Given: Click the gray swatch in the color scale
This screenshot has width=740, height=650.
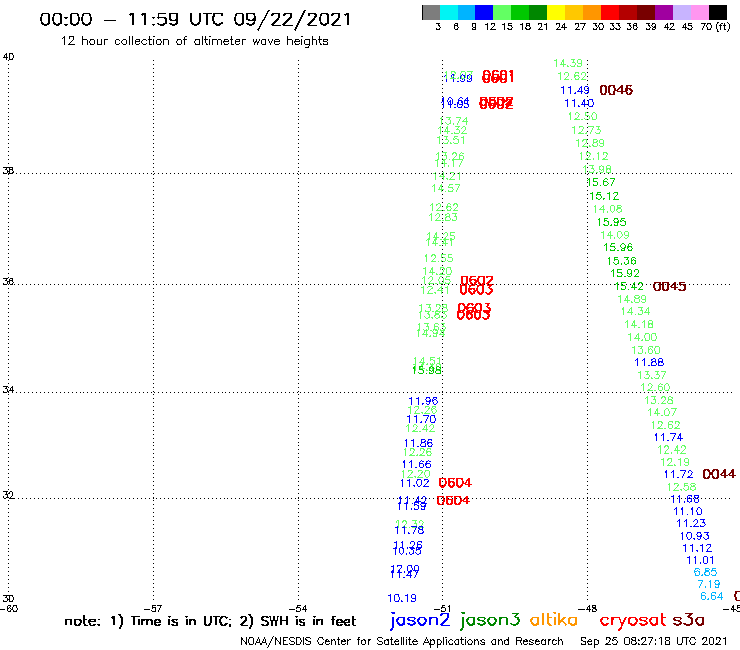Looking at the screenshot, I should tap(431, 12).
